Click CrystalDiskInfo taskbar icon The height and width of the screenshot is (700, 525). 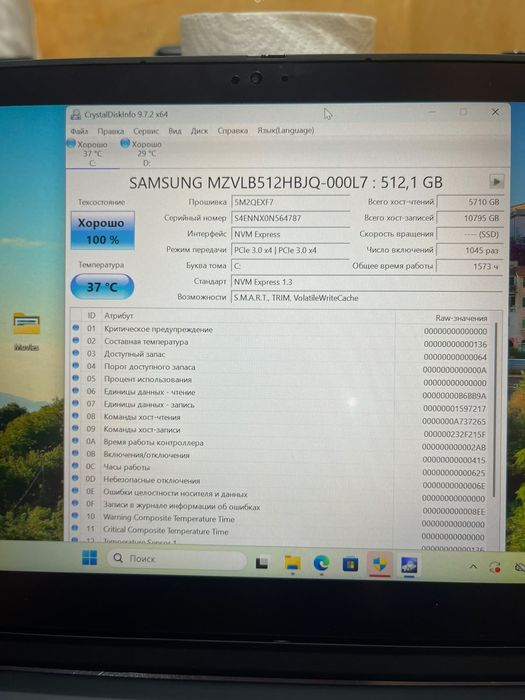pos(408,565)
